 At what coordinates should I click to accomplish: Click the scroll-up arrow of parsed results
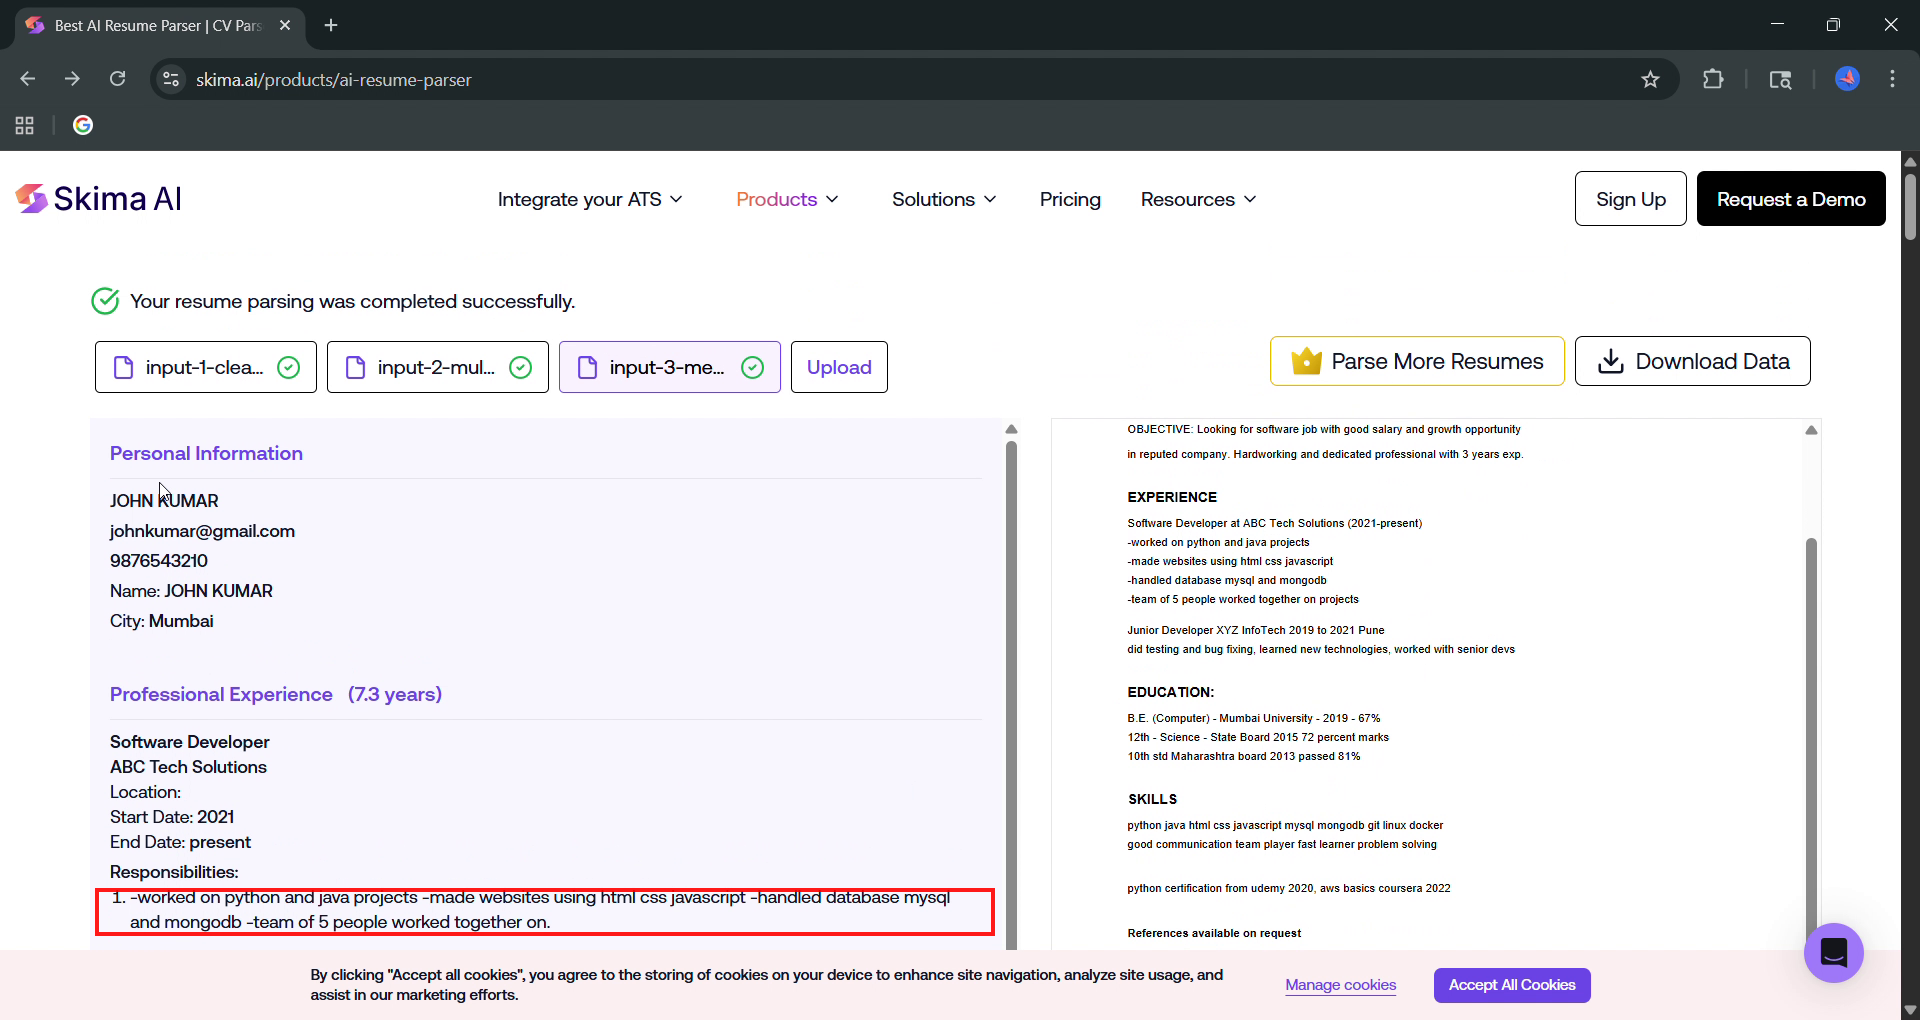click(1011, 429)
